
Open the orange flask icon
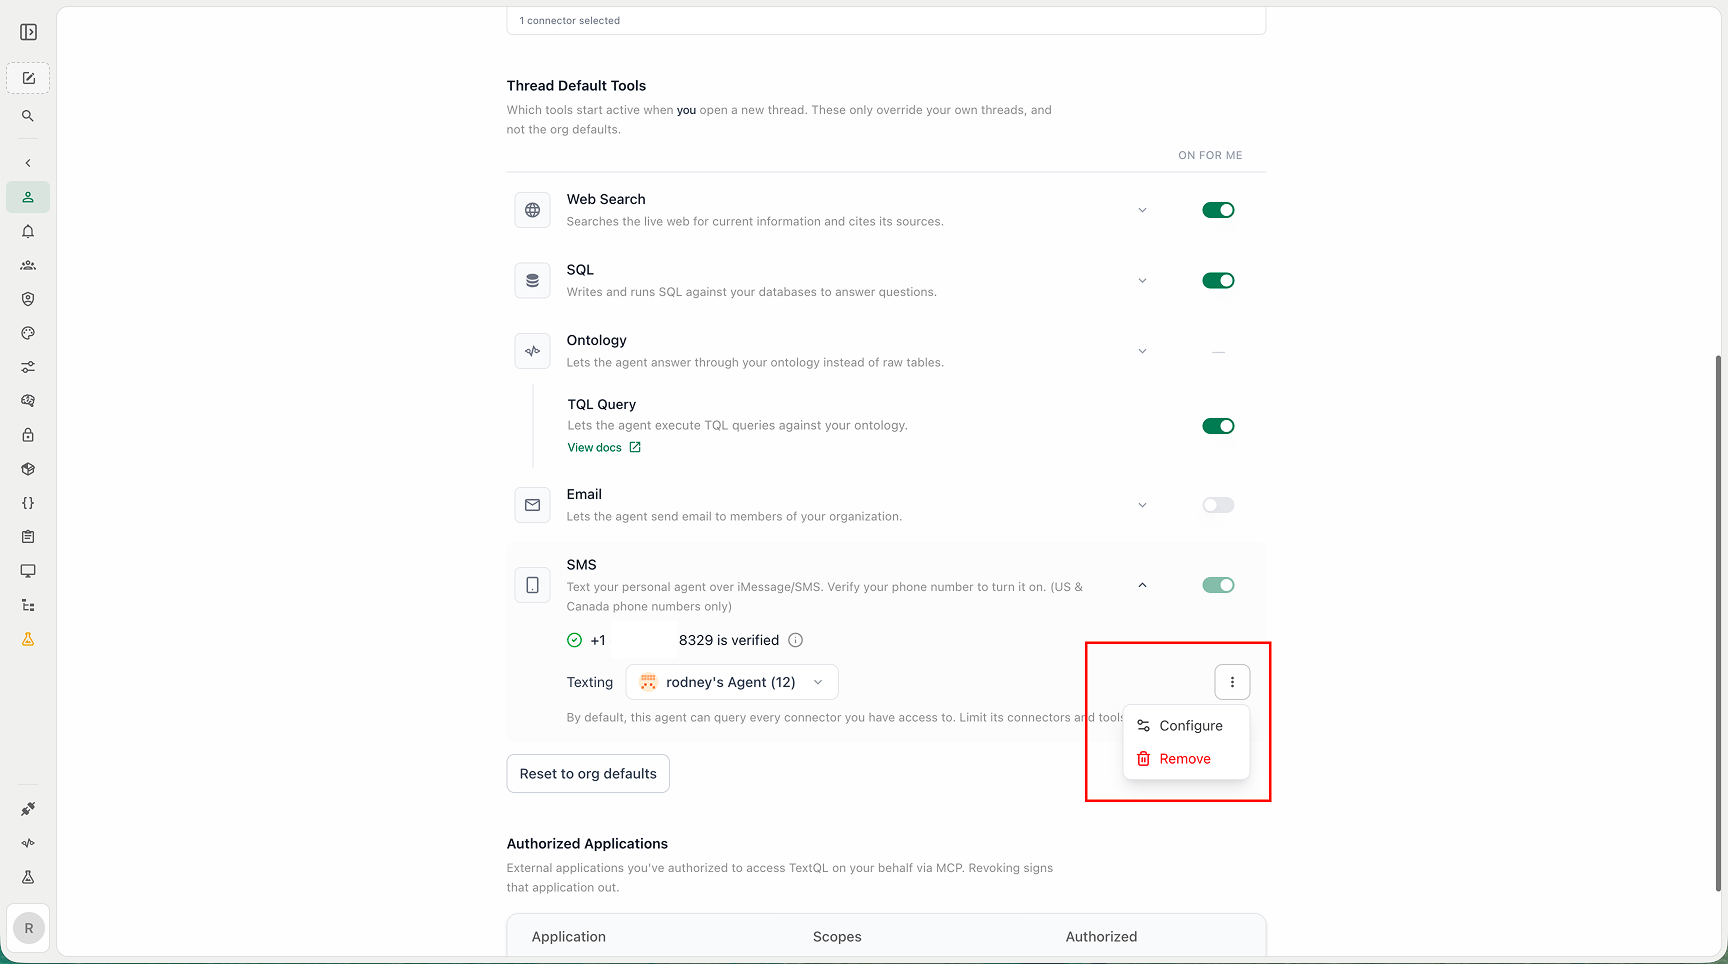(x=28, y=639)
